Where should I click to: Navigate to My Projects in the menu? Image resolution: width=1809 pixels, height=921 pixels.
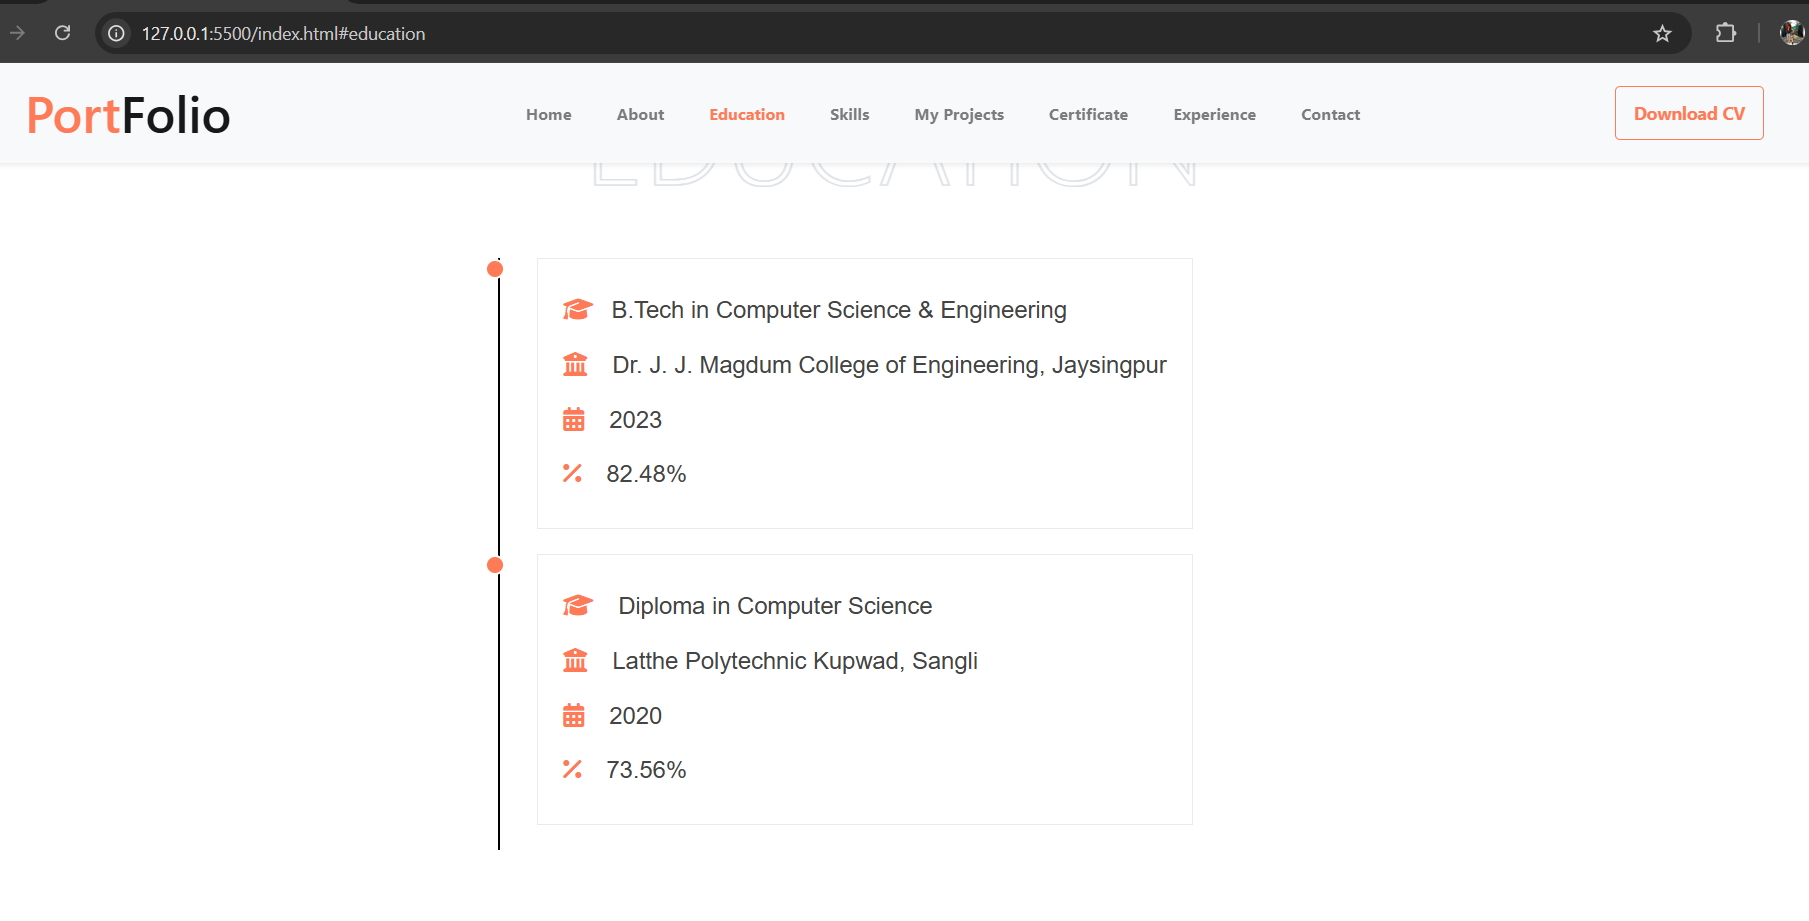[958, 115]
